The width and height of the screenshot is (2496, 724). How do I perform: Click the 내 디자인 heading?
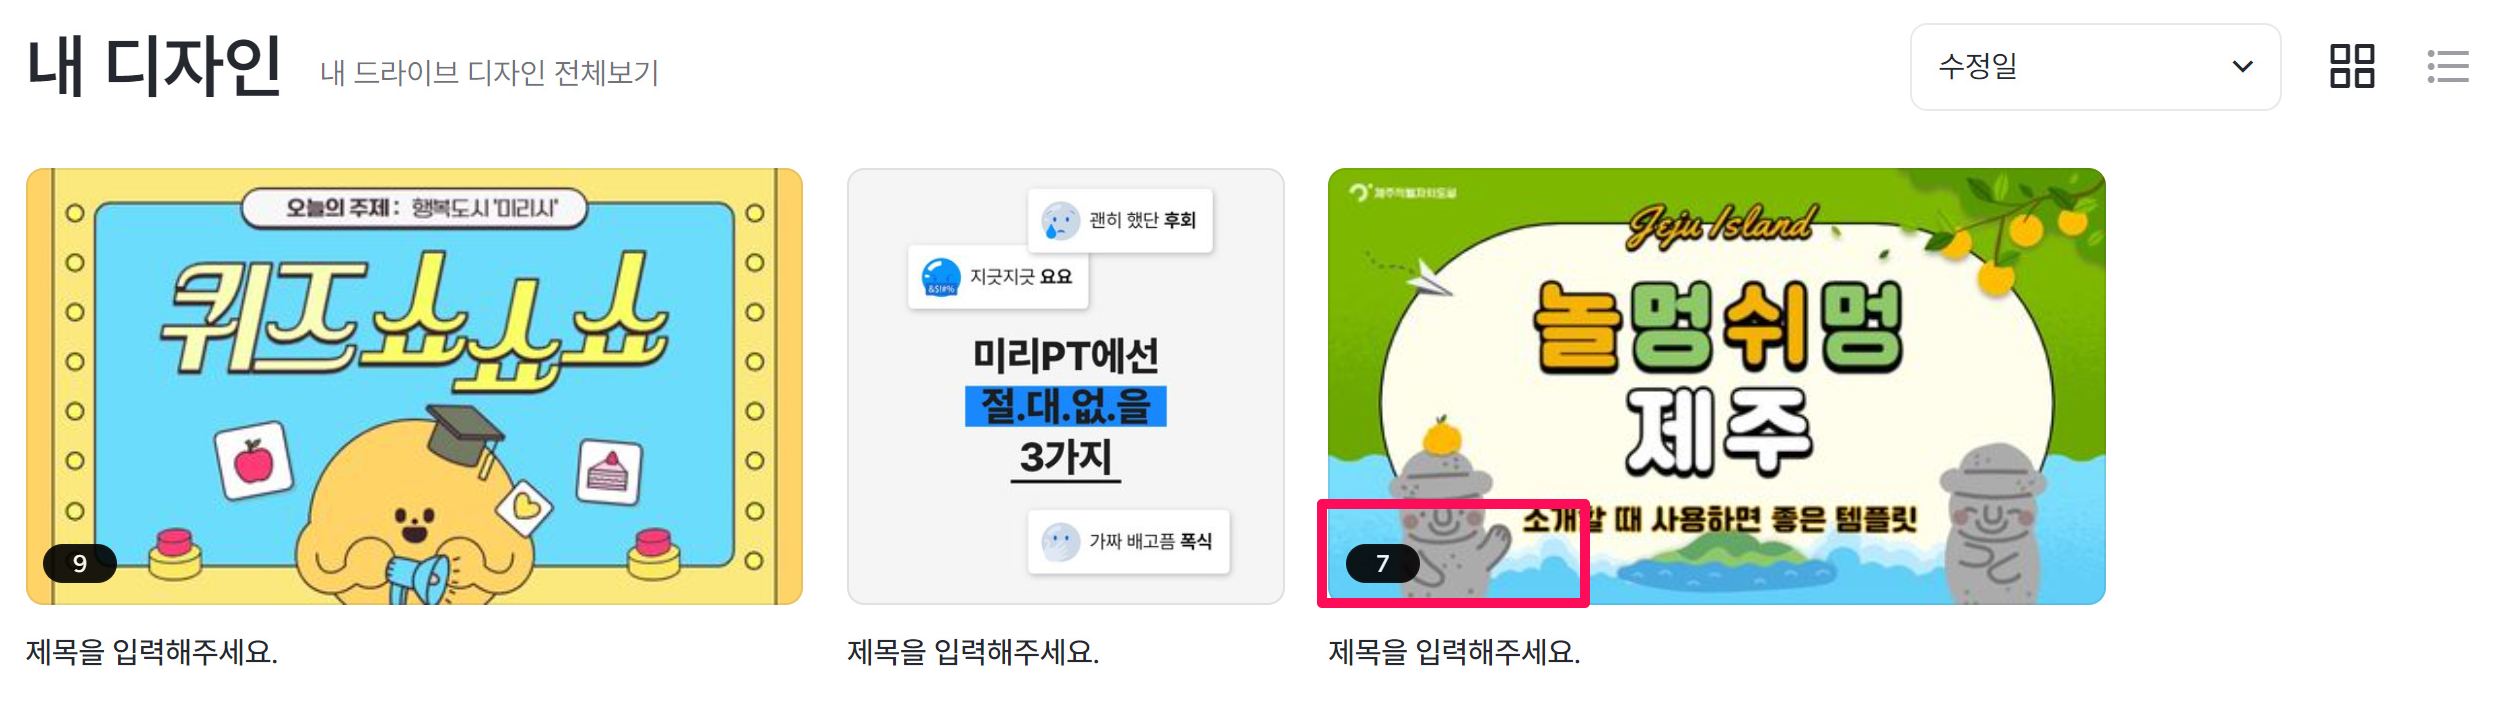154,67
